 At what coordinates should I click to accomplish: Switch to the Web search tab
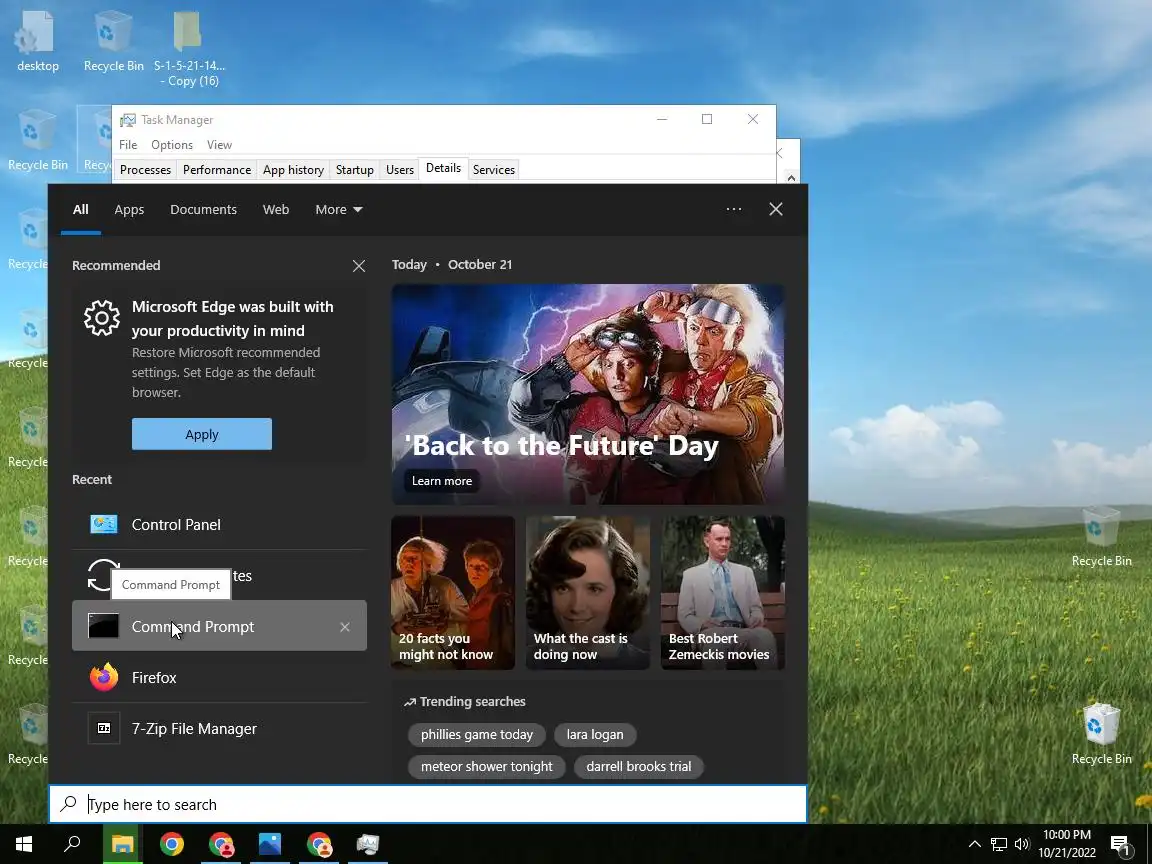click(x=276, y=209)
